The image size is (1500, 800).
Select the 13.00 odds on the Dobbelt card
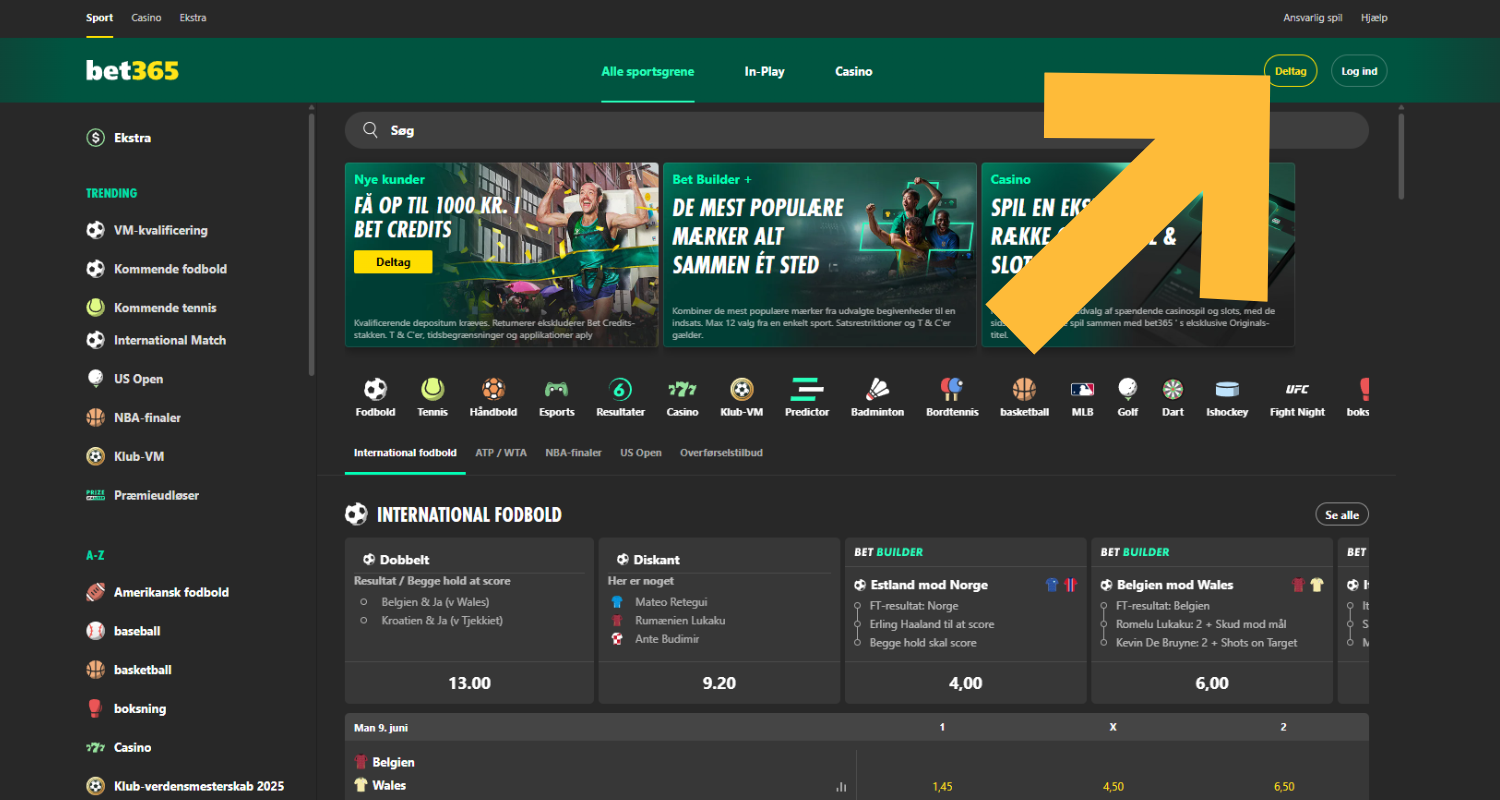click(469, 683)
